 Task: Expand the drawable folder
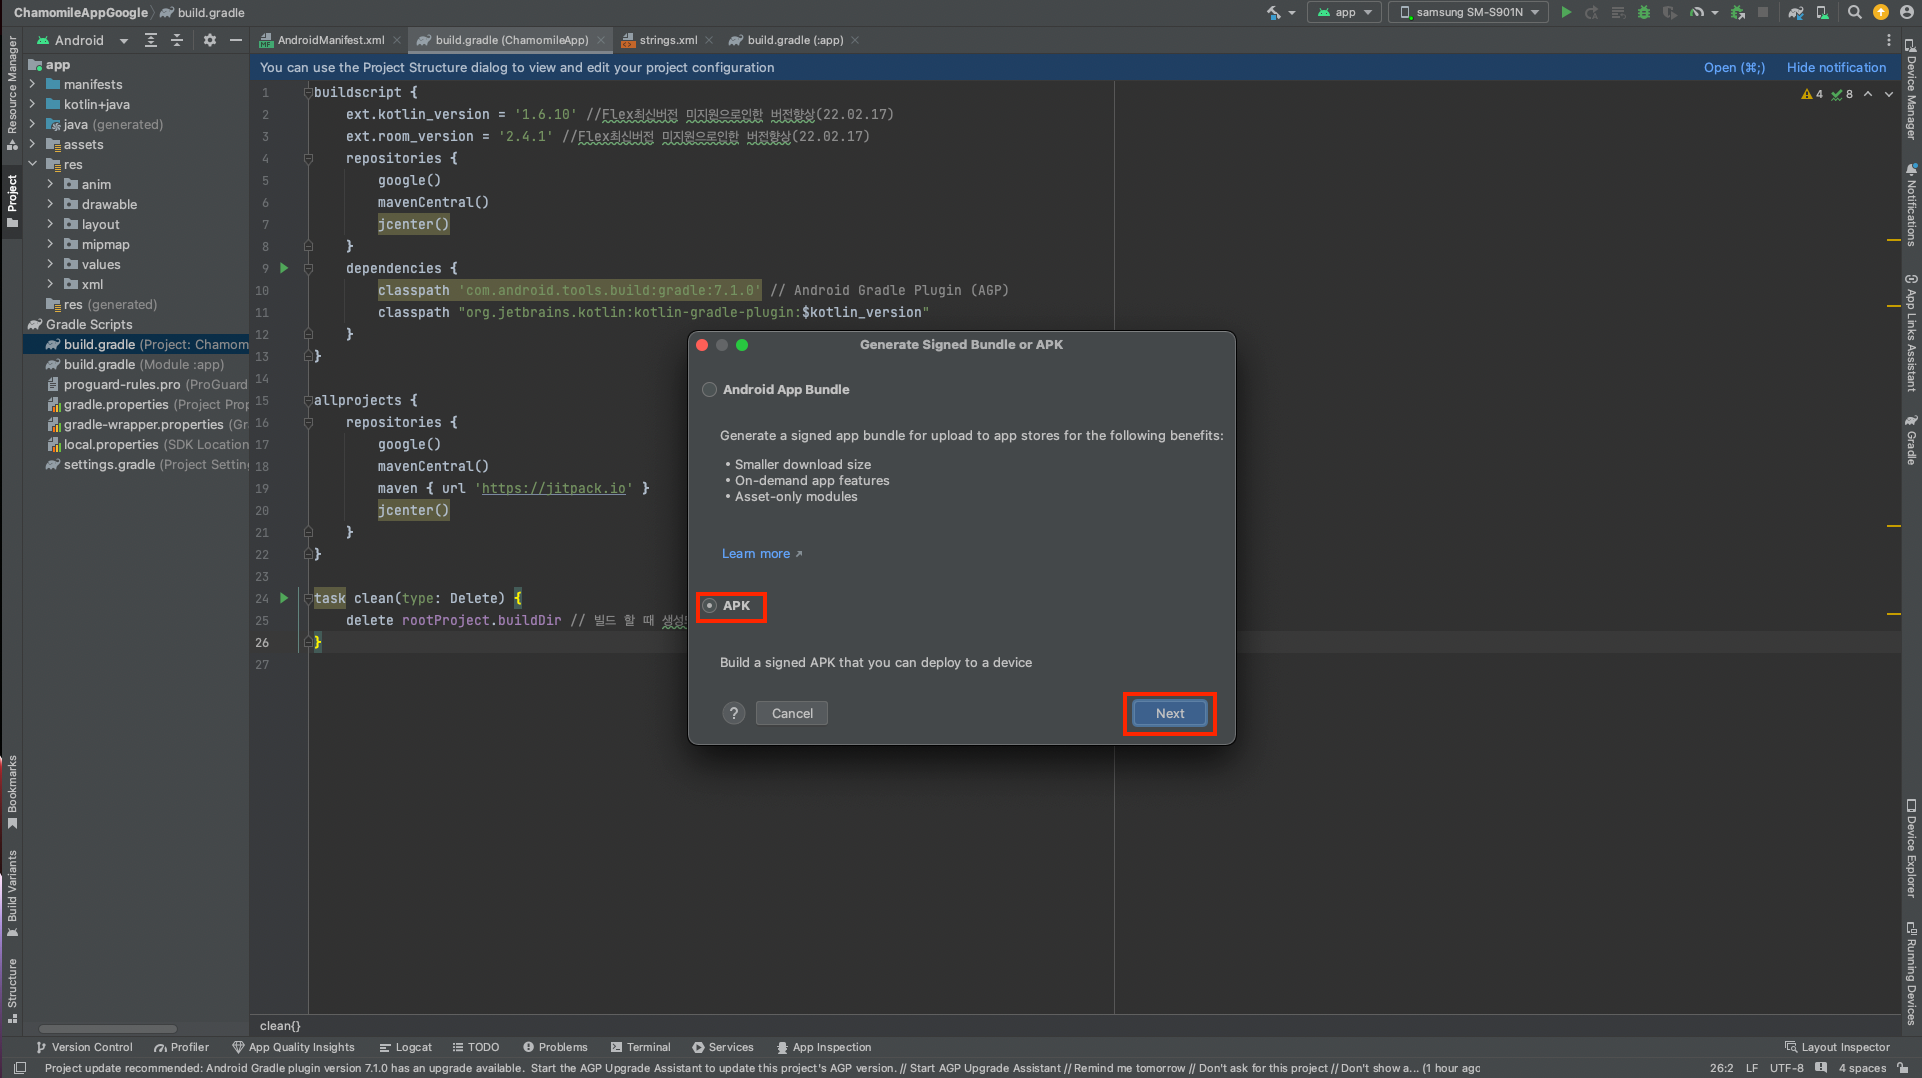click(50, 204)
